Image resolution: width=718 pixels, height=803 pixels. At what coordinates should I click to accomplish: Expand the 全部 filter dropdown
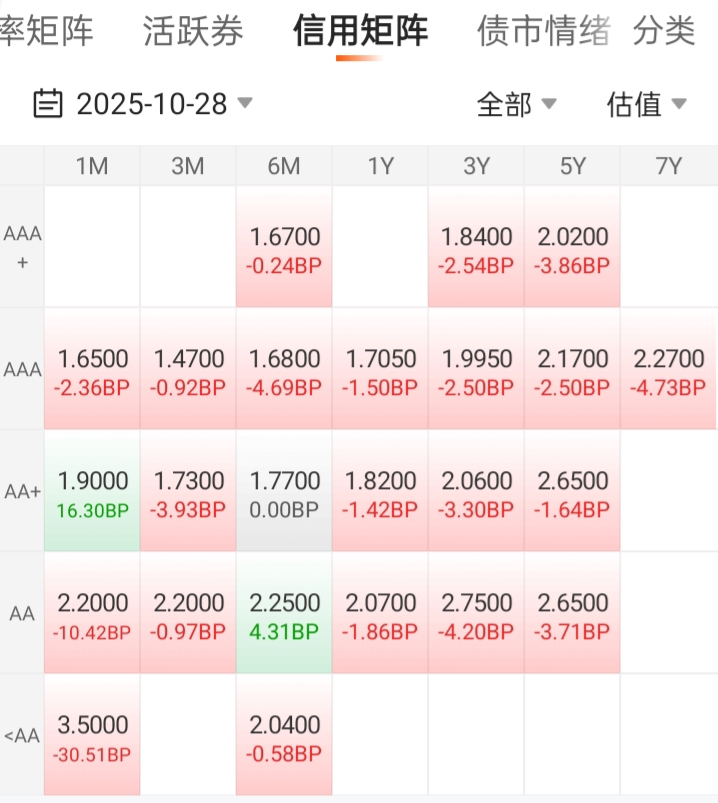coord(516,104)
